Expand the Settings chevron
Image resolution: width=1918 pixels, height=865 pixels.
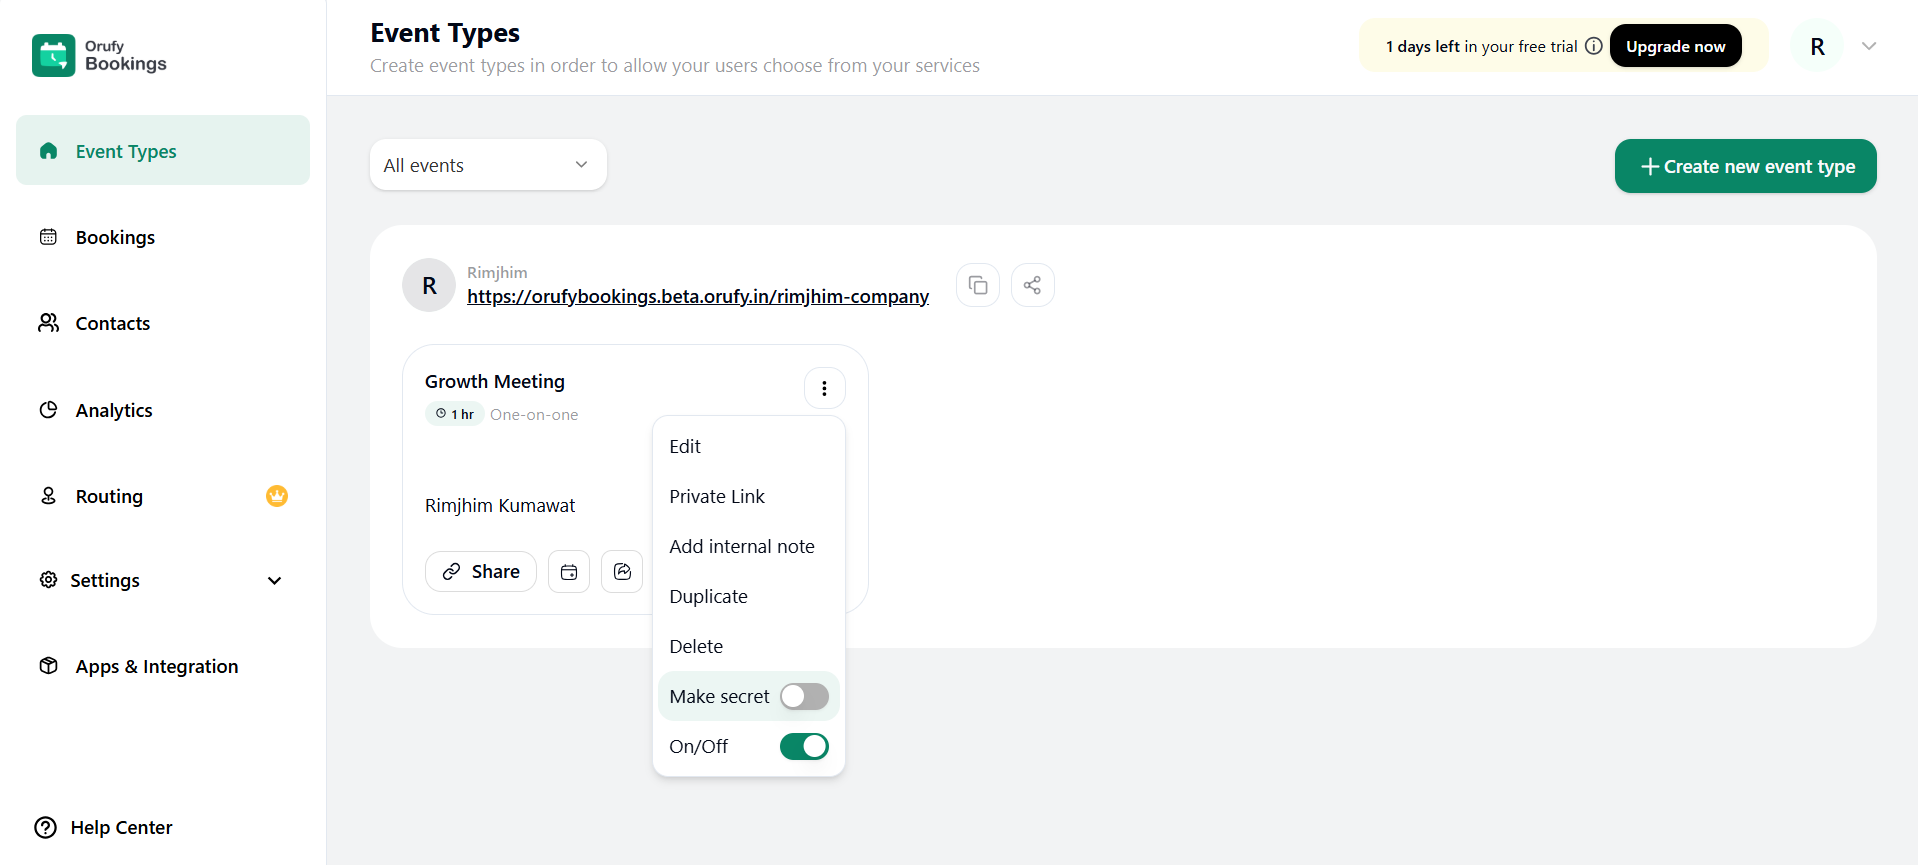pyautogui.click(x=275, y=581)
